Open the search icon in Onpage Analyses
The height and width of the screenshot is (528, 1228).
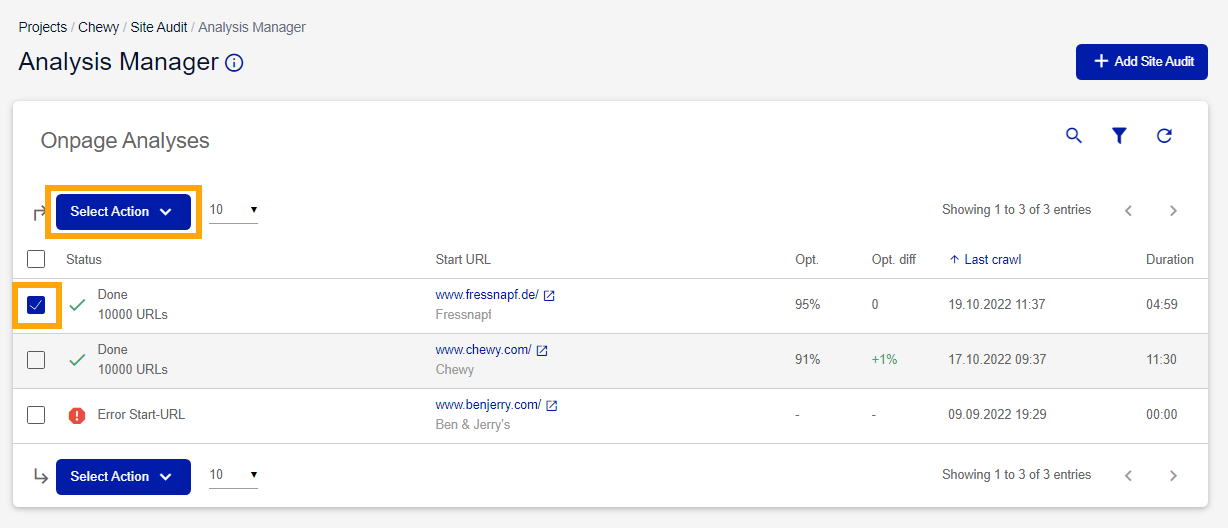pos(1074,136)
